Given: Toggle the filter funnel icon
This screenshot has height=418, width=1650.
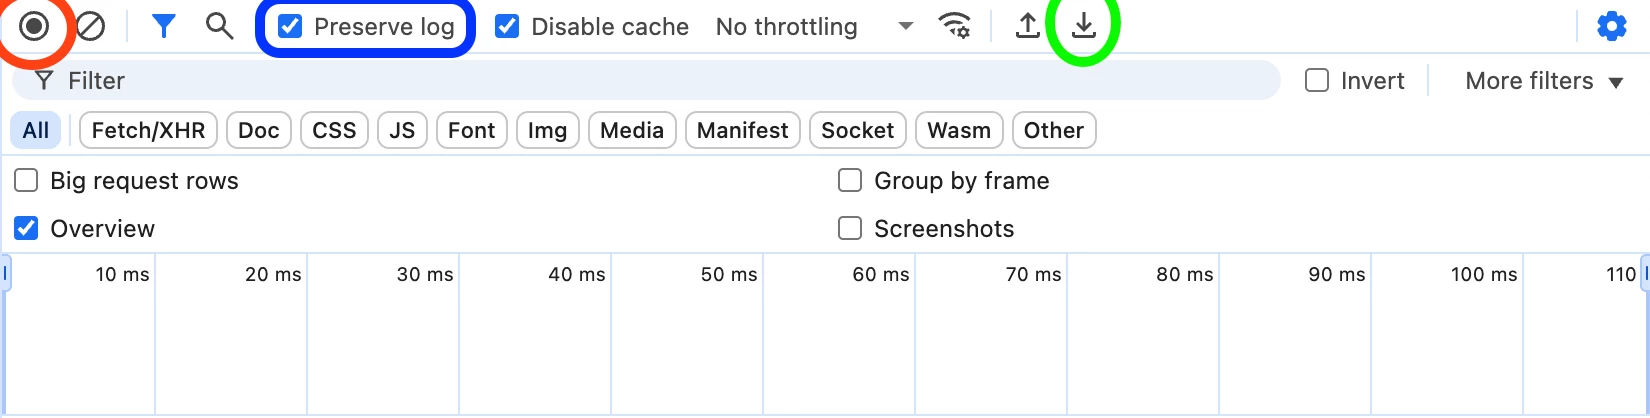Looking at the screenshot, I should tap(164, 26).
